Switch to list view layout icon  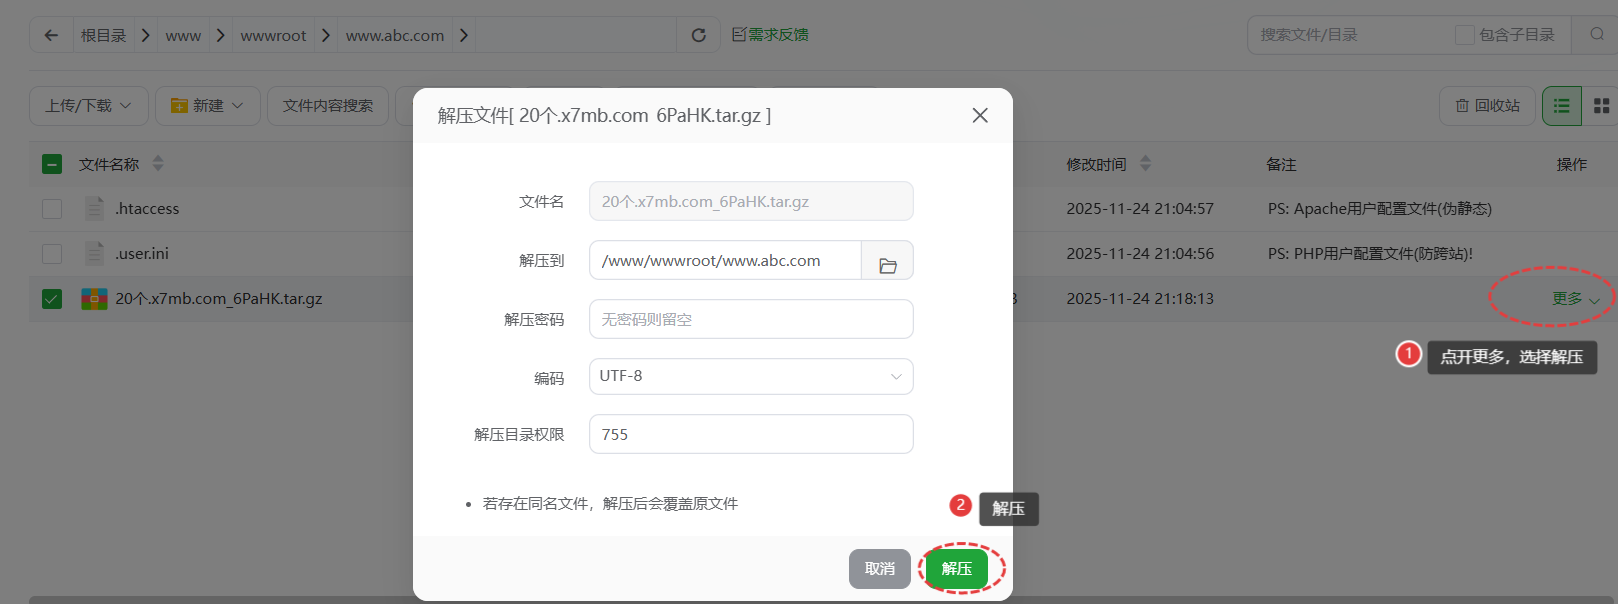(x=1561, y=106)
